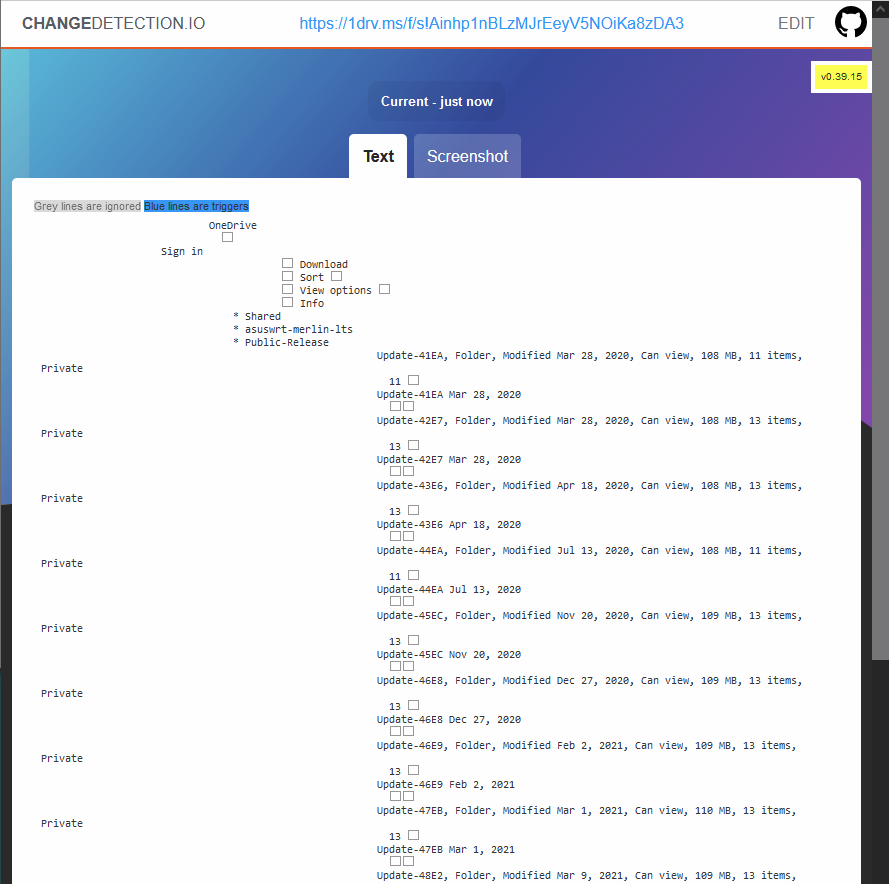
Task: Click the '* asuswrt-merlin-lts' list line
Action: click(x=293, y=329)
